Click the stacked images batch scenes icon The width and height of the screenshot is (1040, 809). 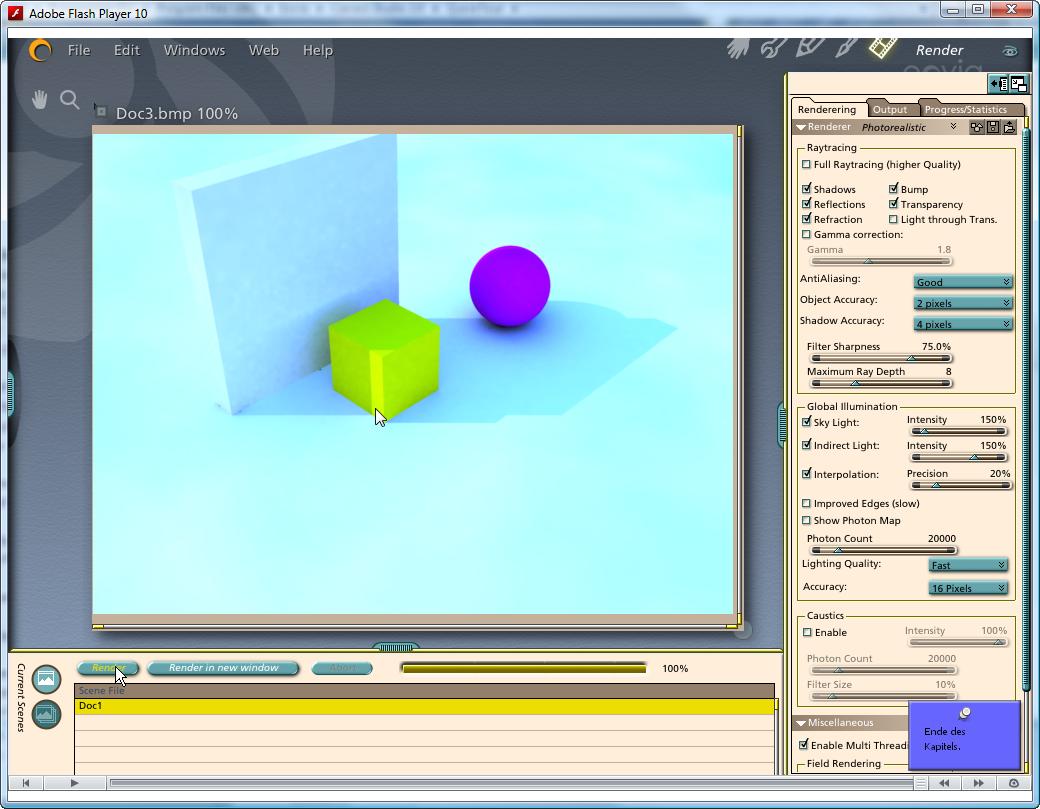click(x=46, y=715)
